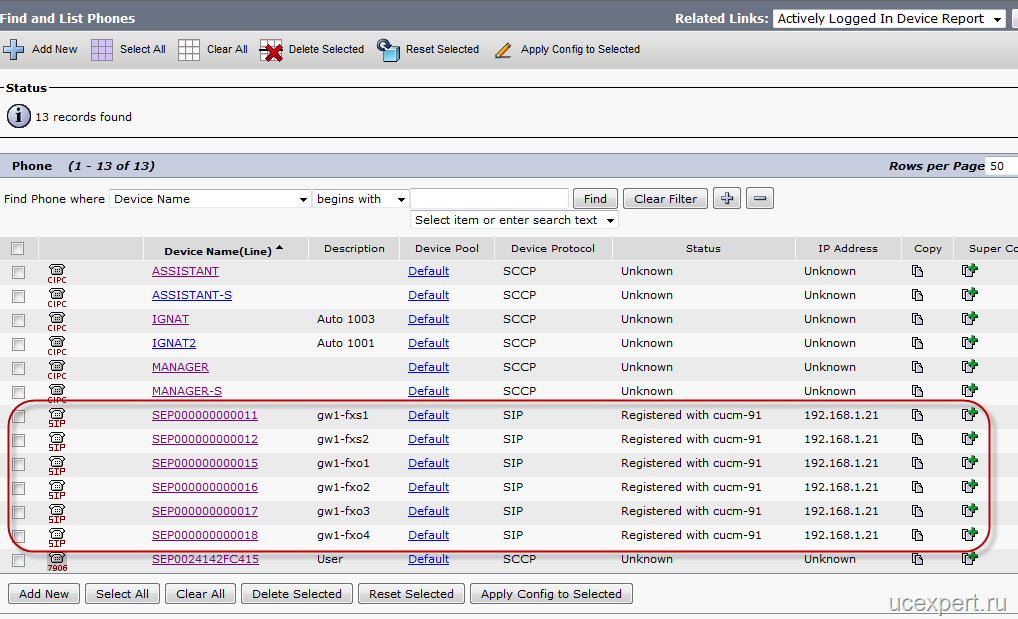
Task: Open the Related Links dropdown
Action: click(889, 19)
